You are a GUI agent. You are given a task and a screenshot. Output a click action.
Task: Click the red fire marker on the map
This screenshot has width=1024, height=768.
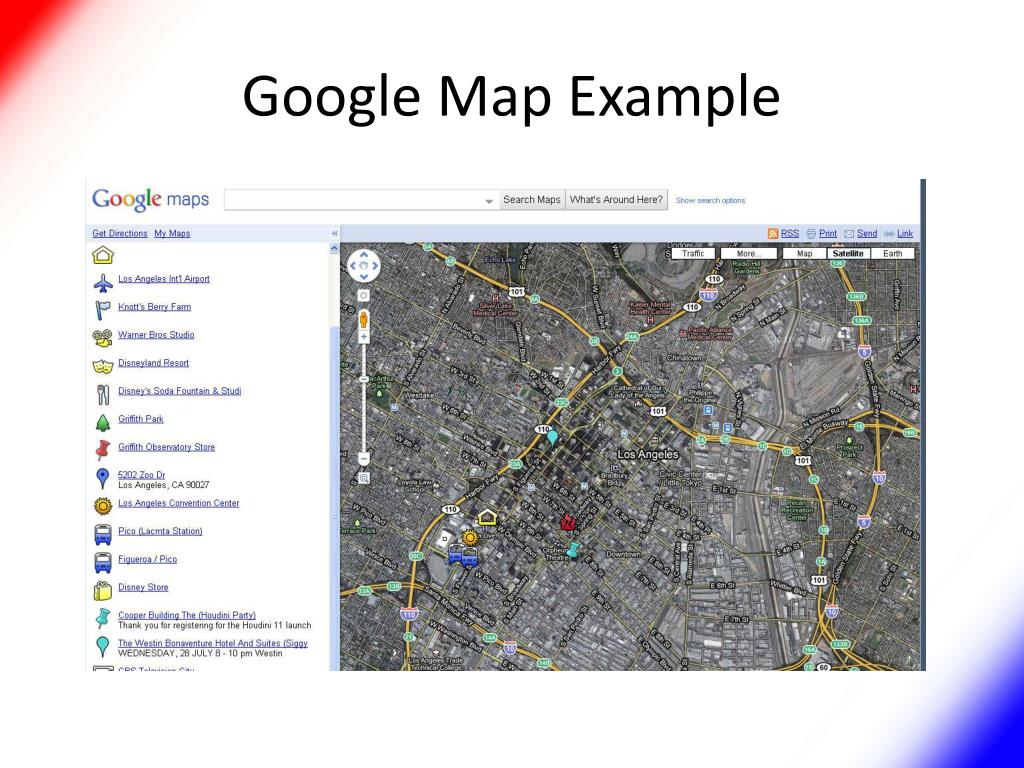point(568,522)
